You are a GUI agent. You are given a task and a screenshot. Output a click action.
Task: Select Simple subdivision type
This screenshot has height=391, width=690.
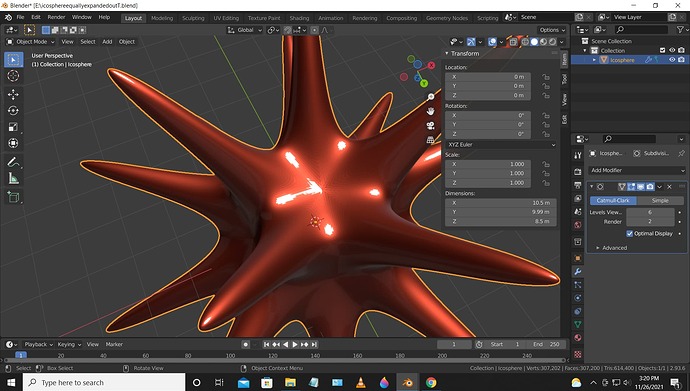[x=660, y=201]
